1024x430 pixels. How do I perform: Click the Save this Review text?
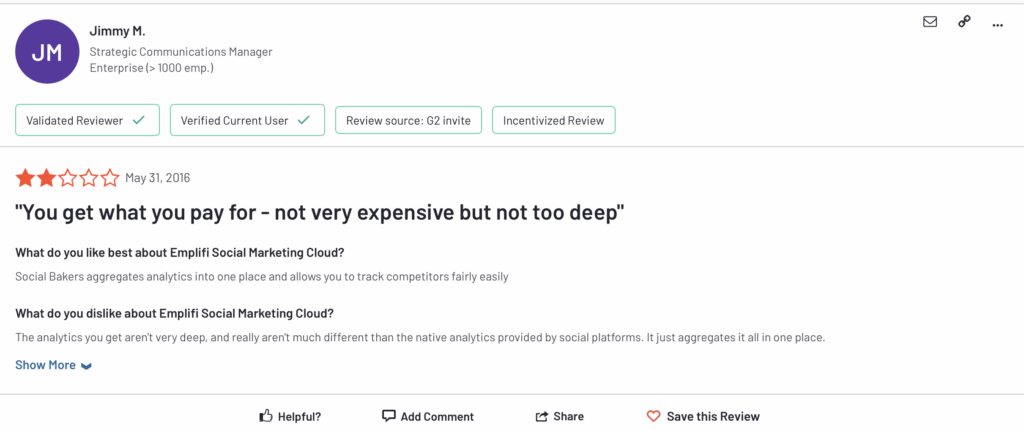click(x=713, y=416)
